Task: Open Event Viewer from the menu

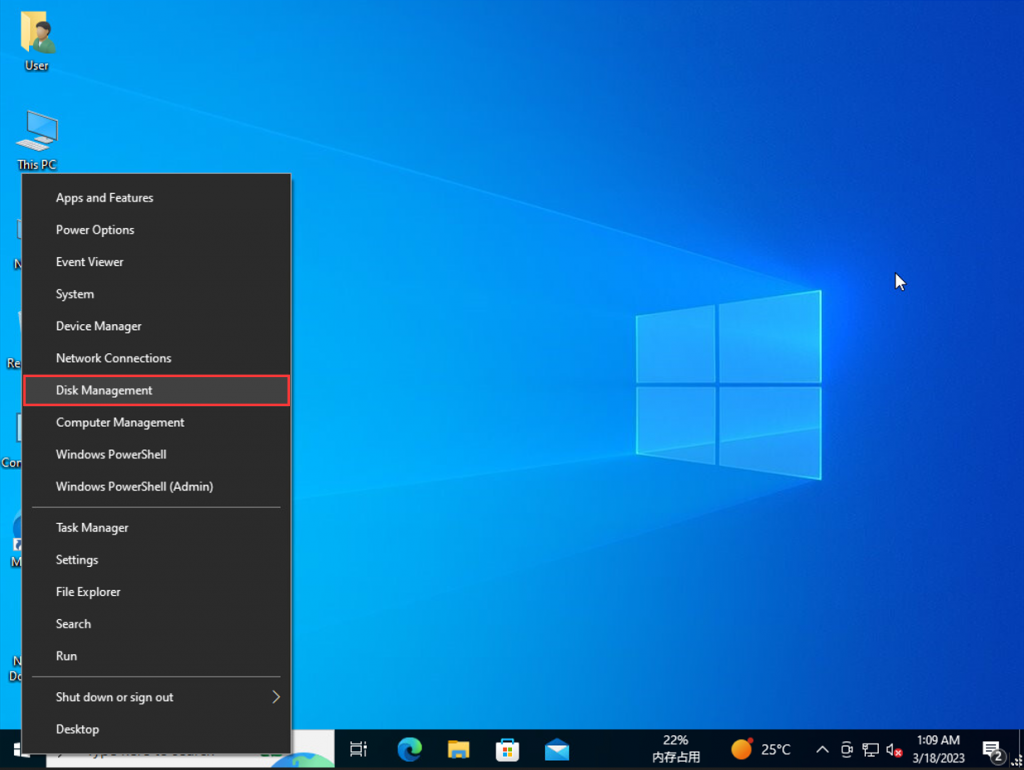Action: pos(157,262)
